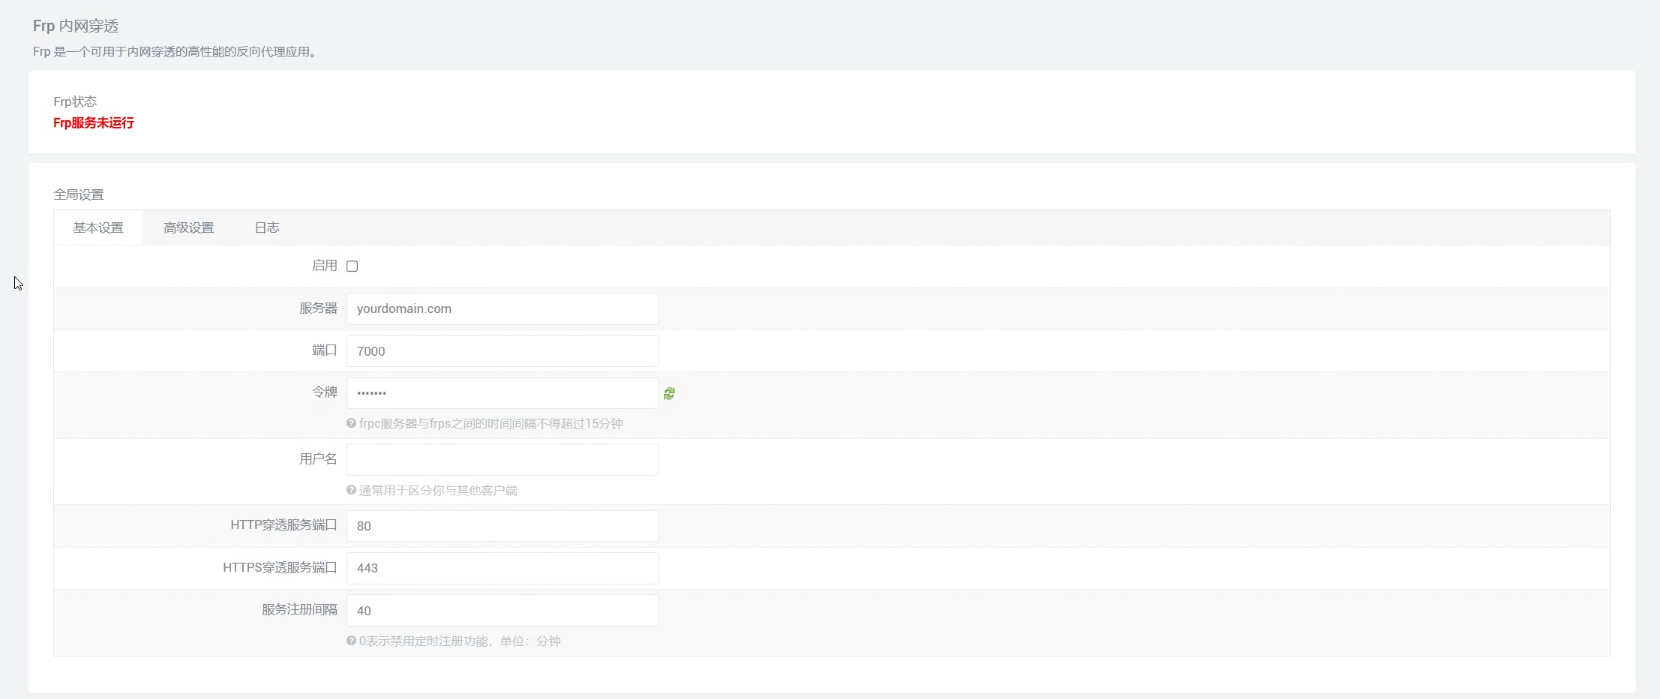Switch to the 基本设置 tab

click(x=98, y=228)
